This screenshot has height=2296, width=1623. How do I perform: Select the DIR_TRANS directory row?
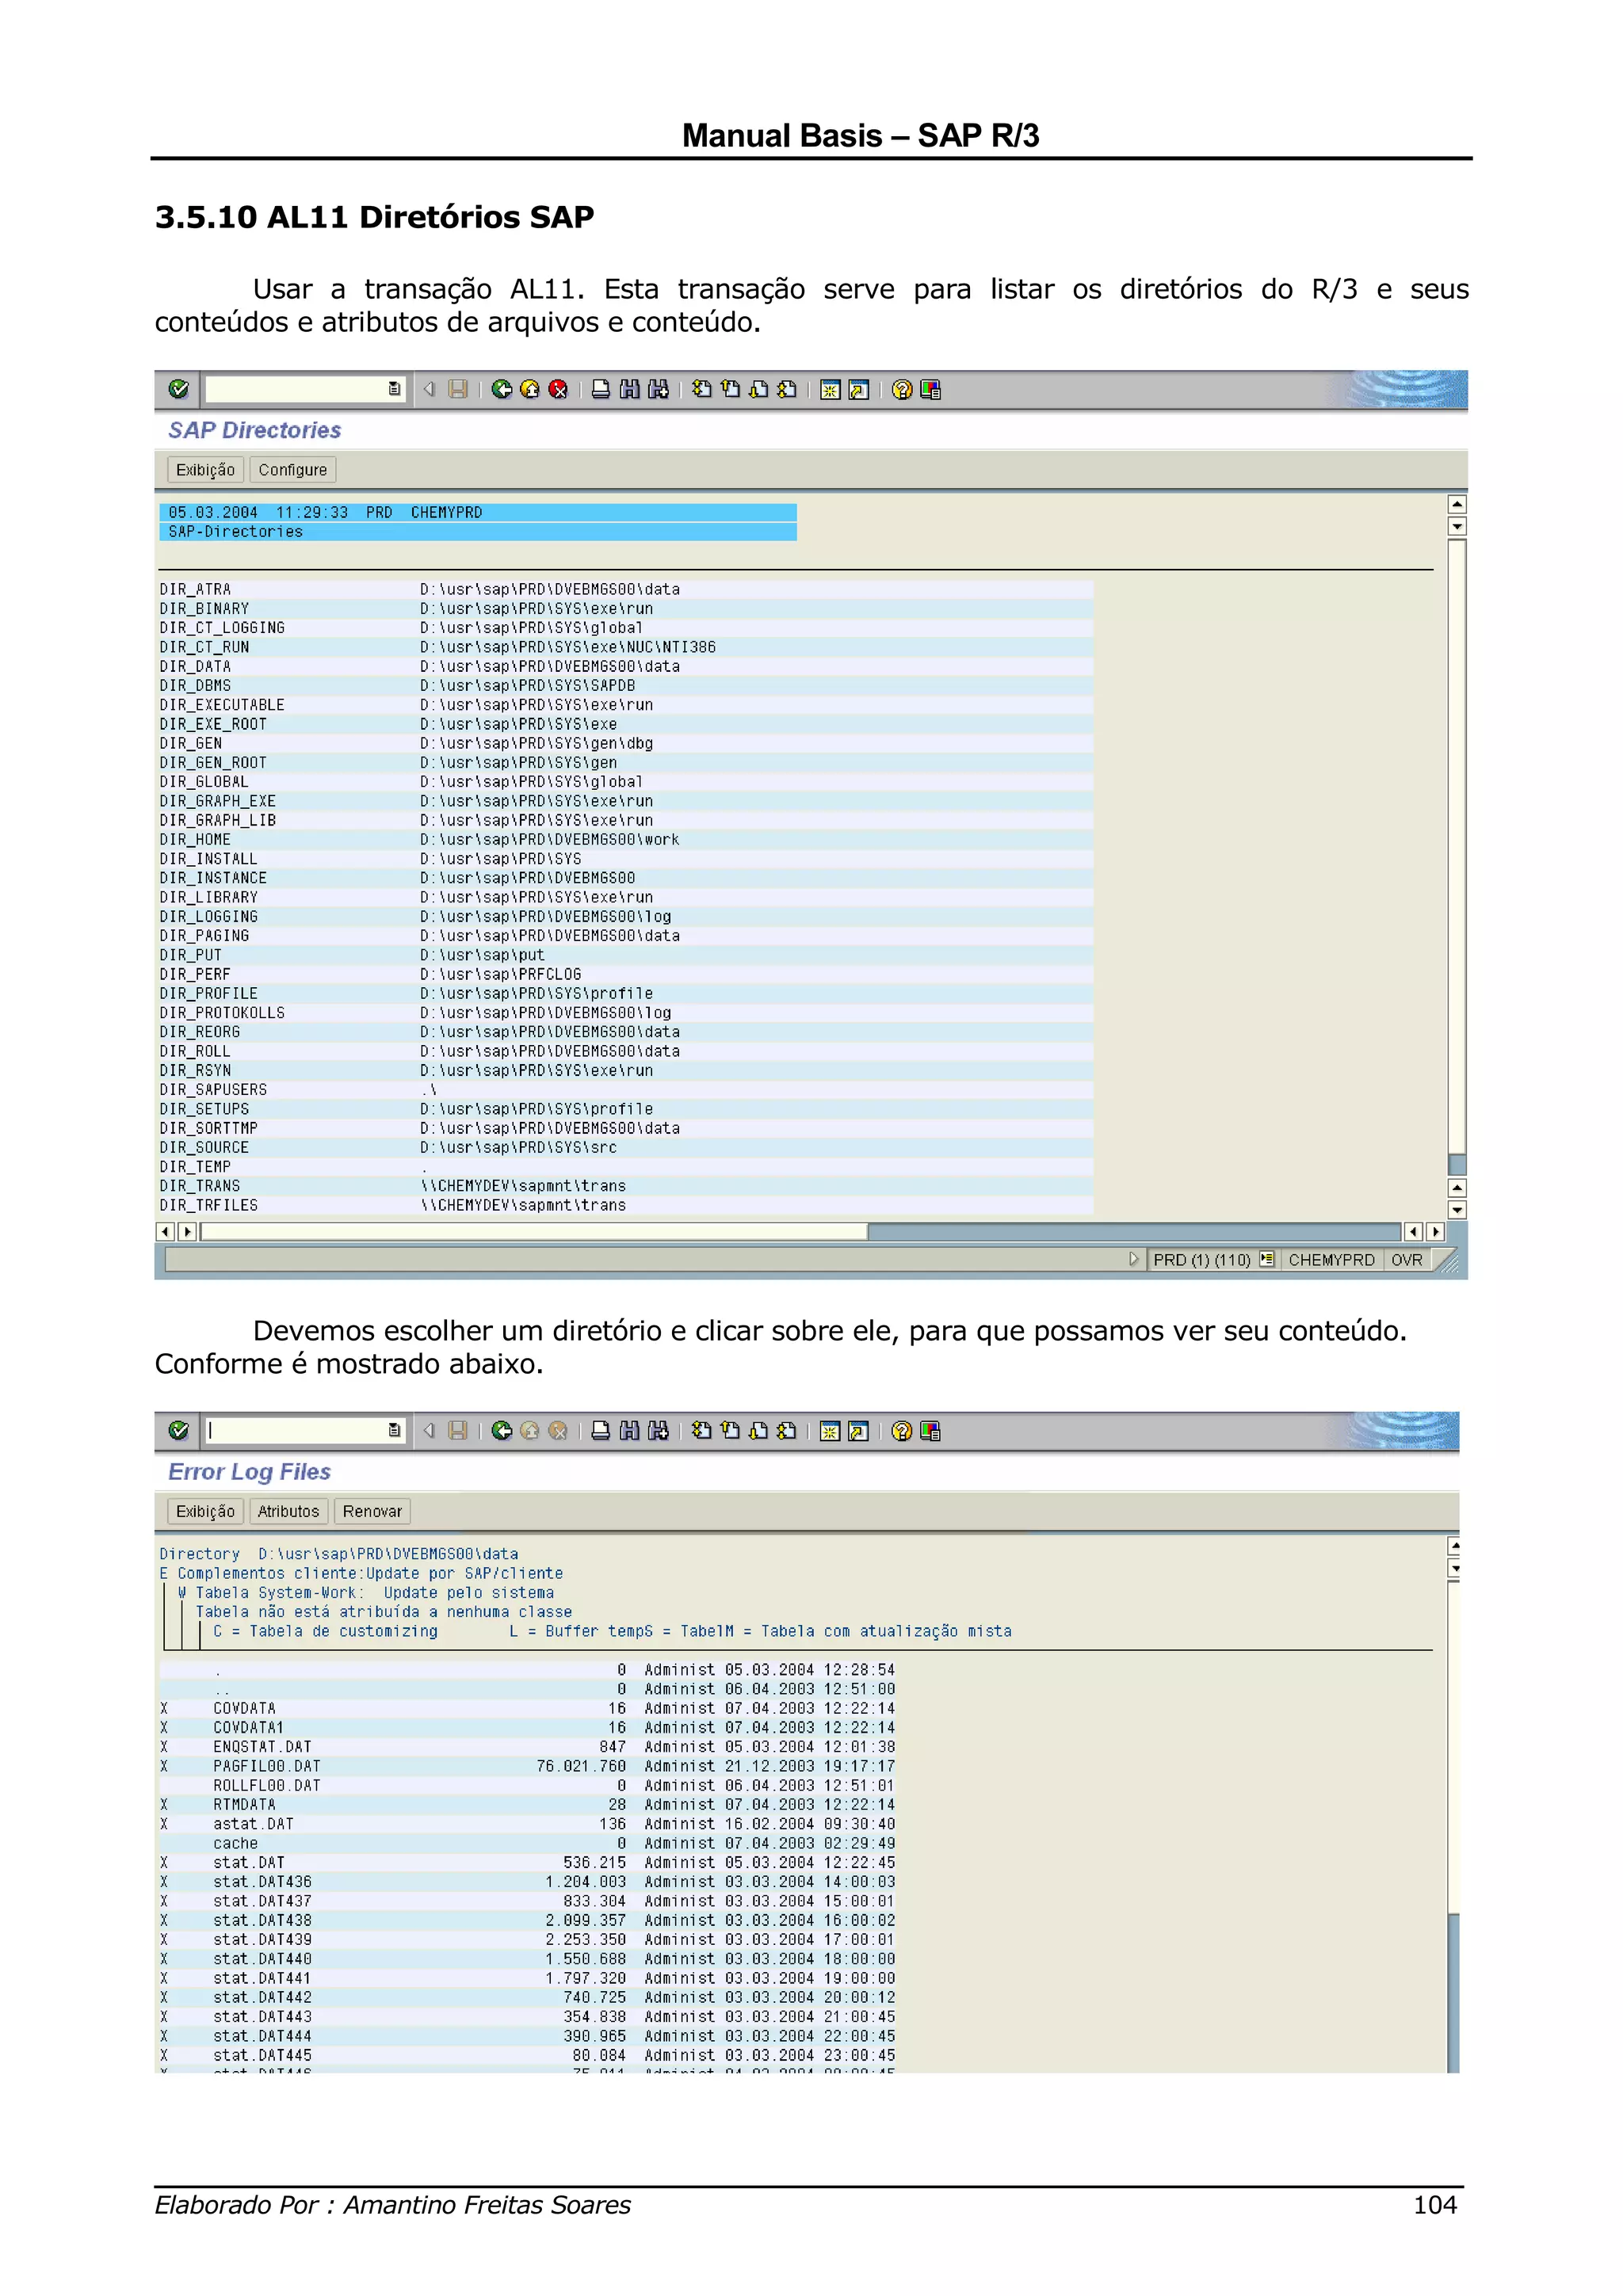point(626,1186)
